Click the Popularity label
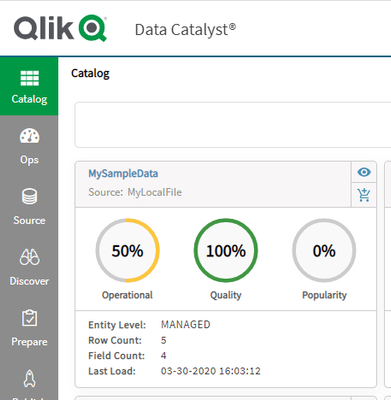Image resolution: width=391 pixels, height=400 pixels. point(324,295)
